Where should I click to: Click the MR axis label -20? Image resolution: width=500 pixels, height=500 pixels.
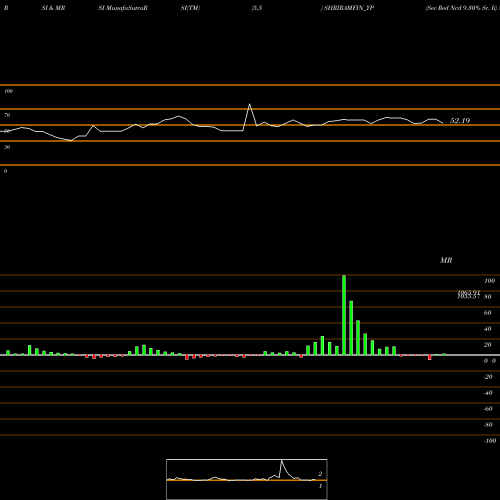click(488, 377)
